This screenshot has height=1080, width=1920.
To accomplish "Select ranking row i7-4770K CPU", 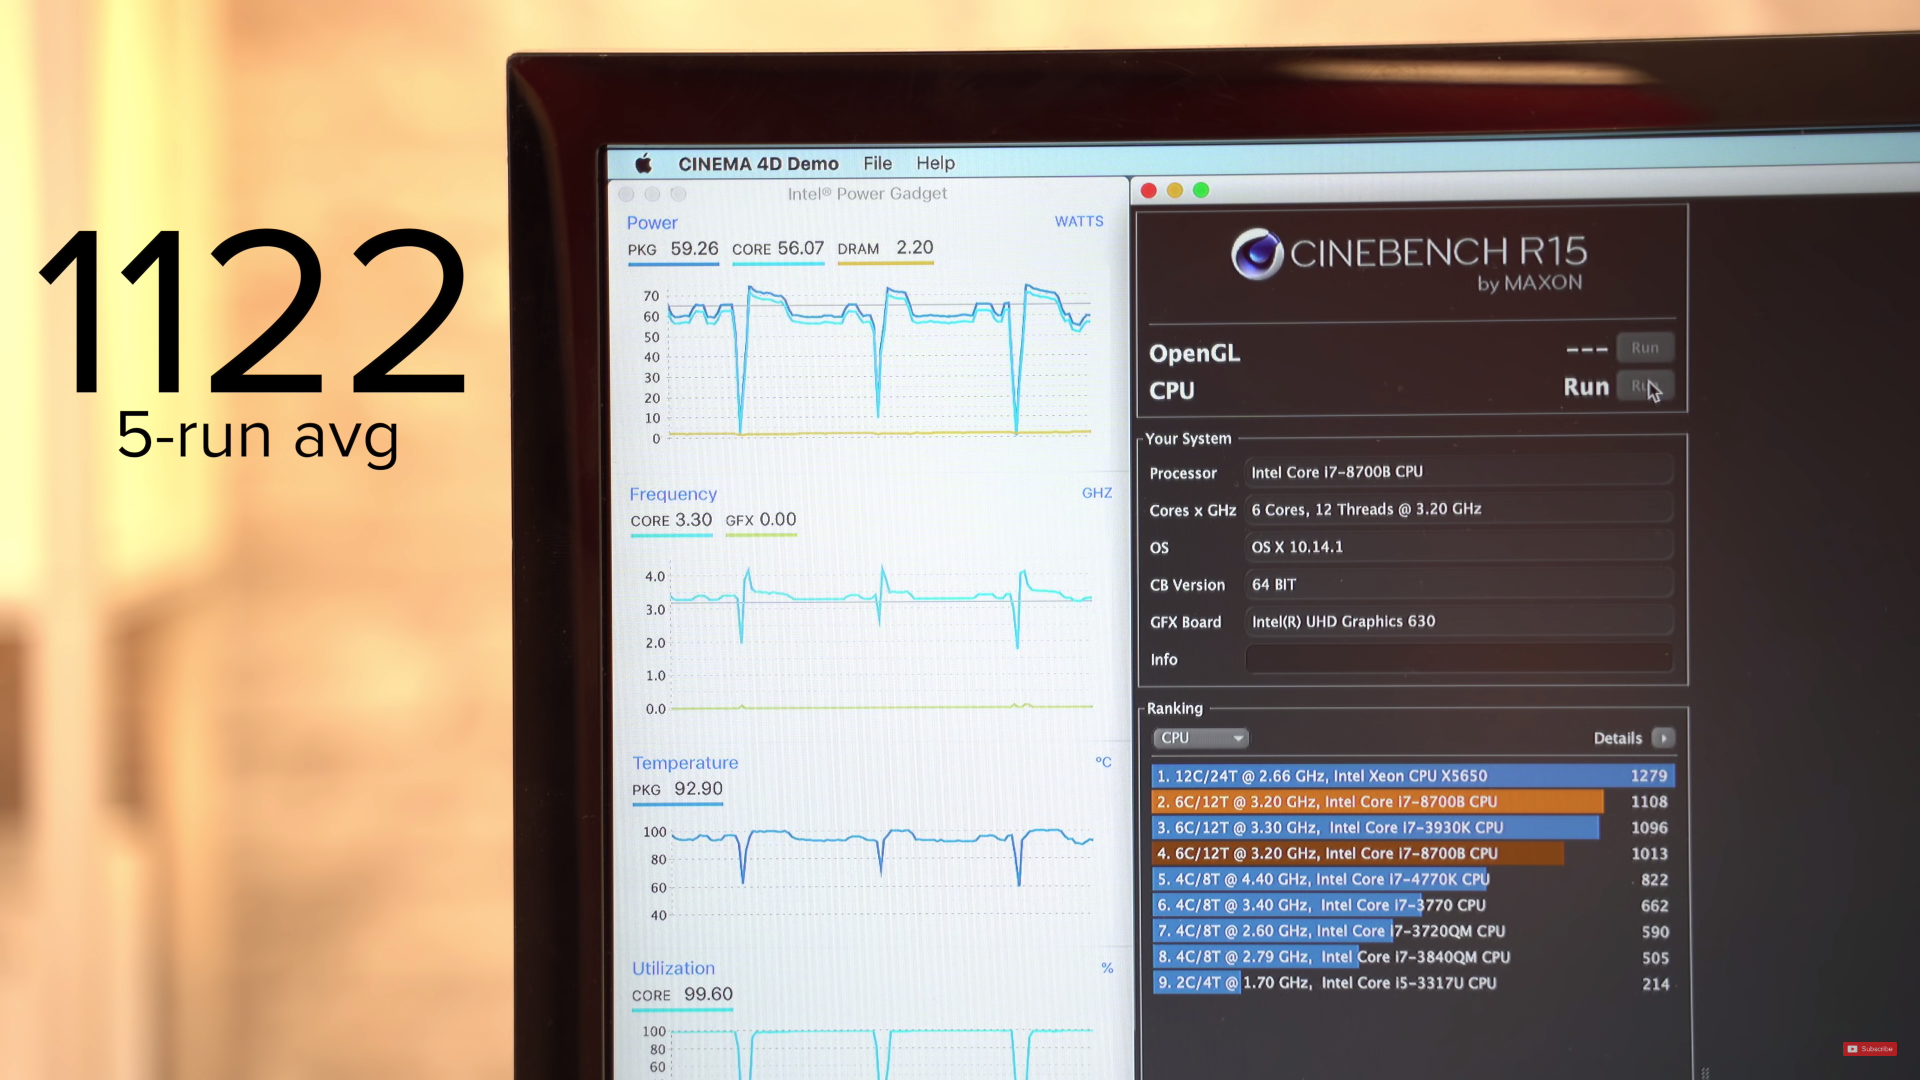I will [1413, 880].
